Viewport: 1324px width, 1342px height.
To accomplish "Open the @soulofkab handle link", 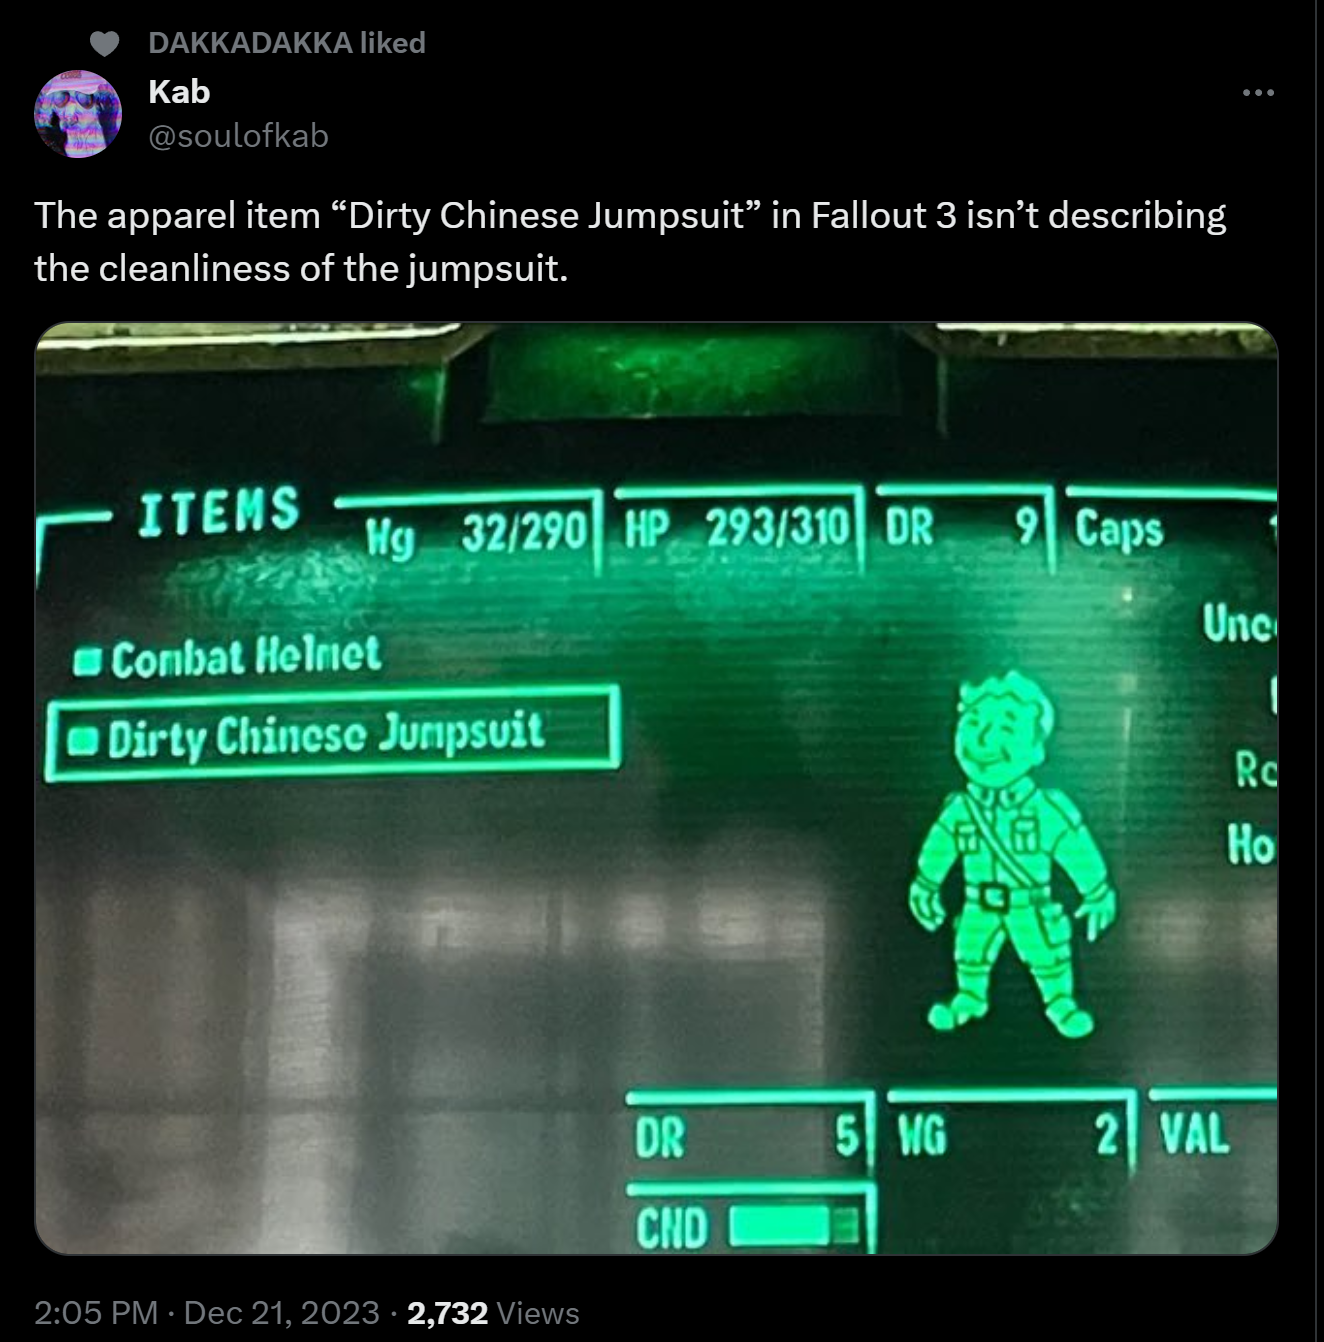I will pyautogui.click(x=238, y=136).
